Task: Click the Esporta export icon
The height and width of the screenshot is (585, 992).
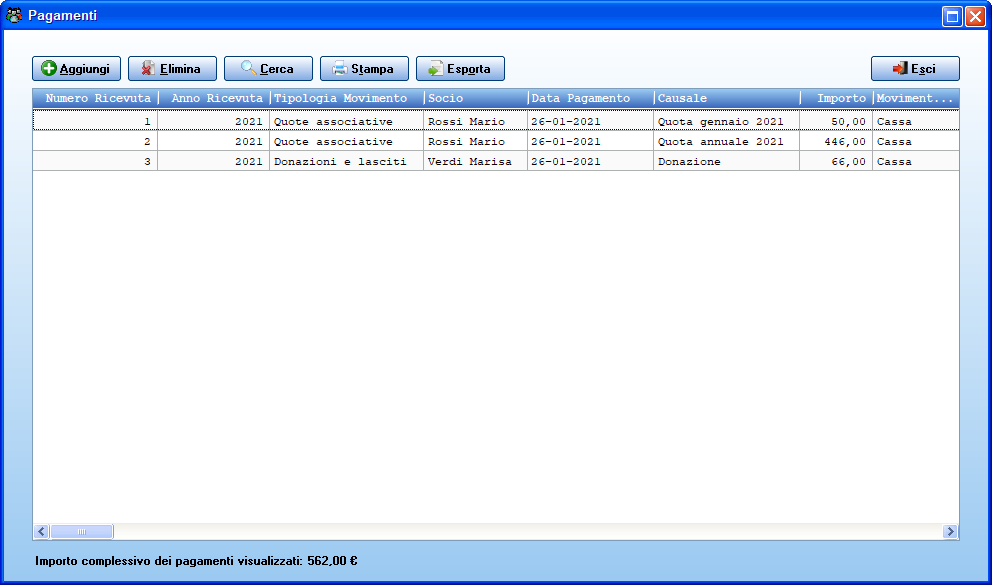Action: pos(435,68)
